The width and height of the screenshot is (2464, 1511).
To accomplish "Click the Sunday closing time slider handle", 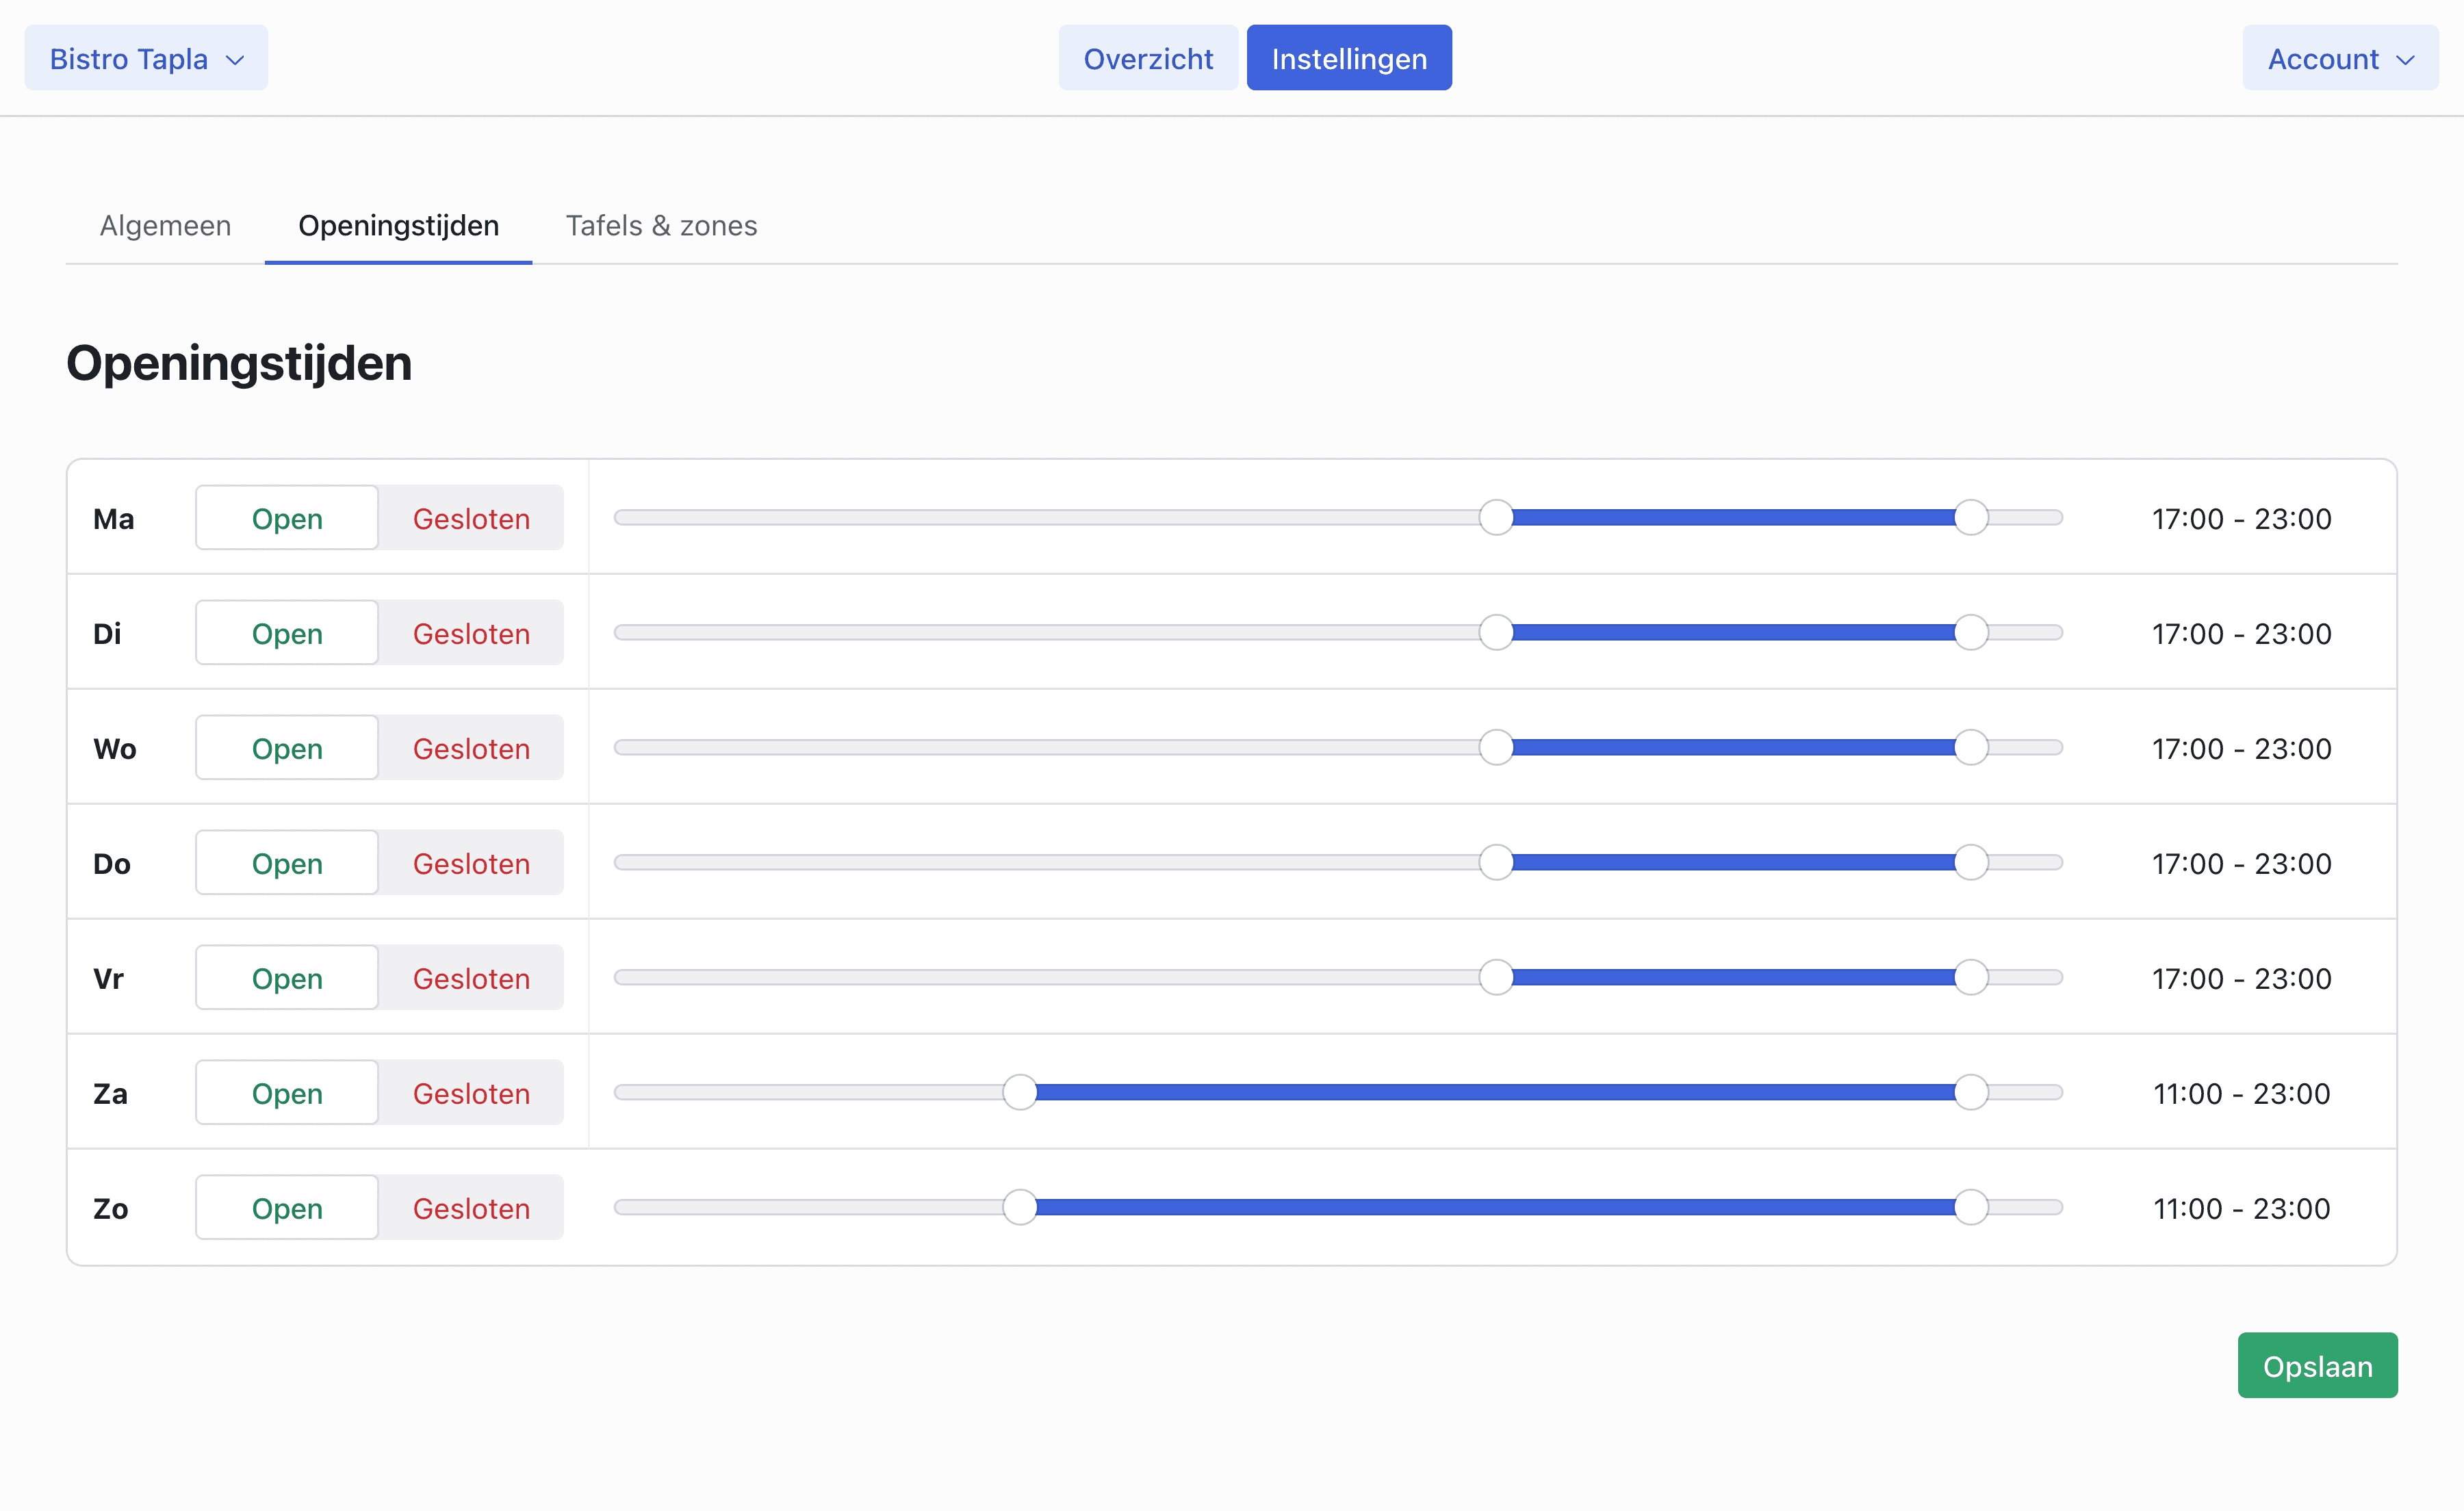I will pyautogui.click(x=1970, y=1207).
